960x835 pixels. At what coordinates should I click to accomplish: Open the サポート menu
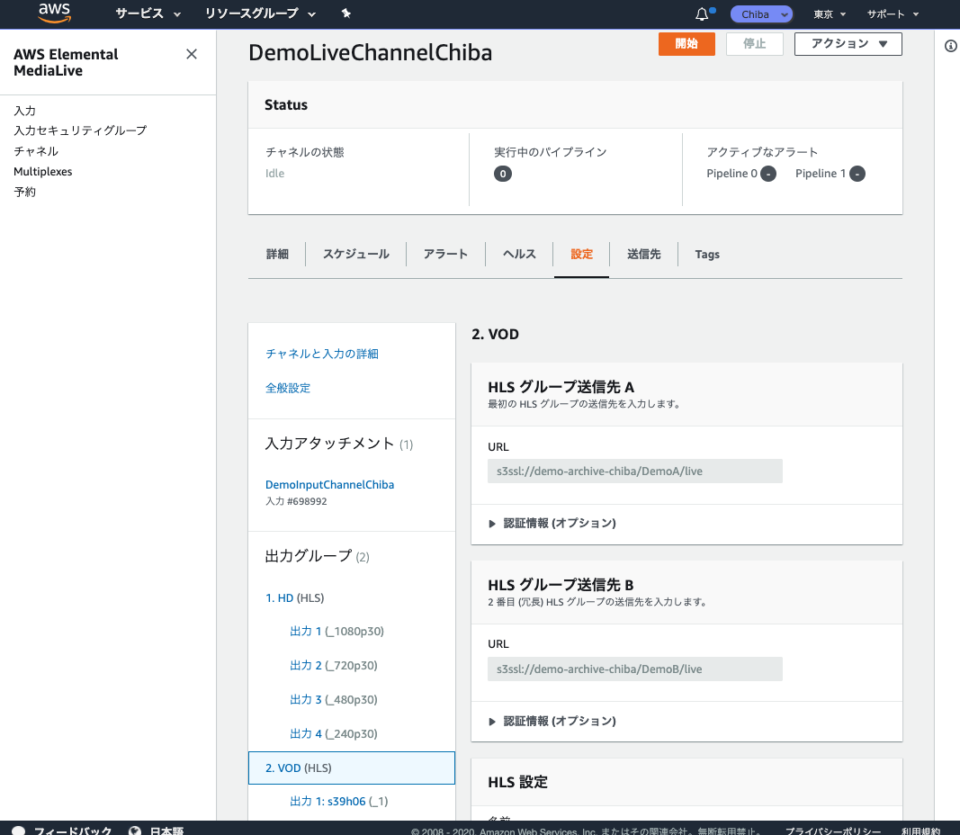(x=893, y=14)
